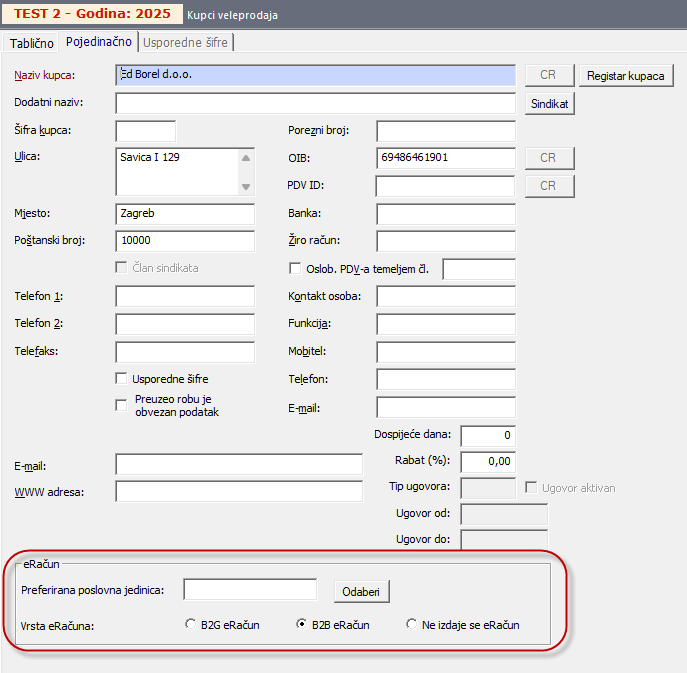Check the Oslob. PDV-a temeljem čl. box

pos(295,268)
